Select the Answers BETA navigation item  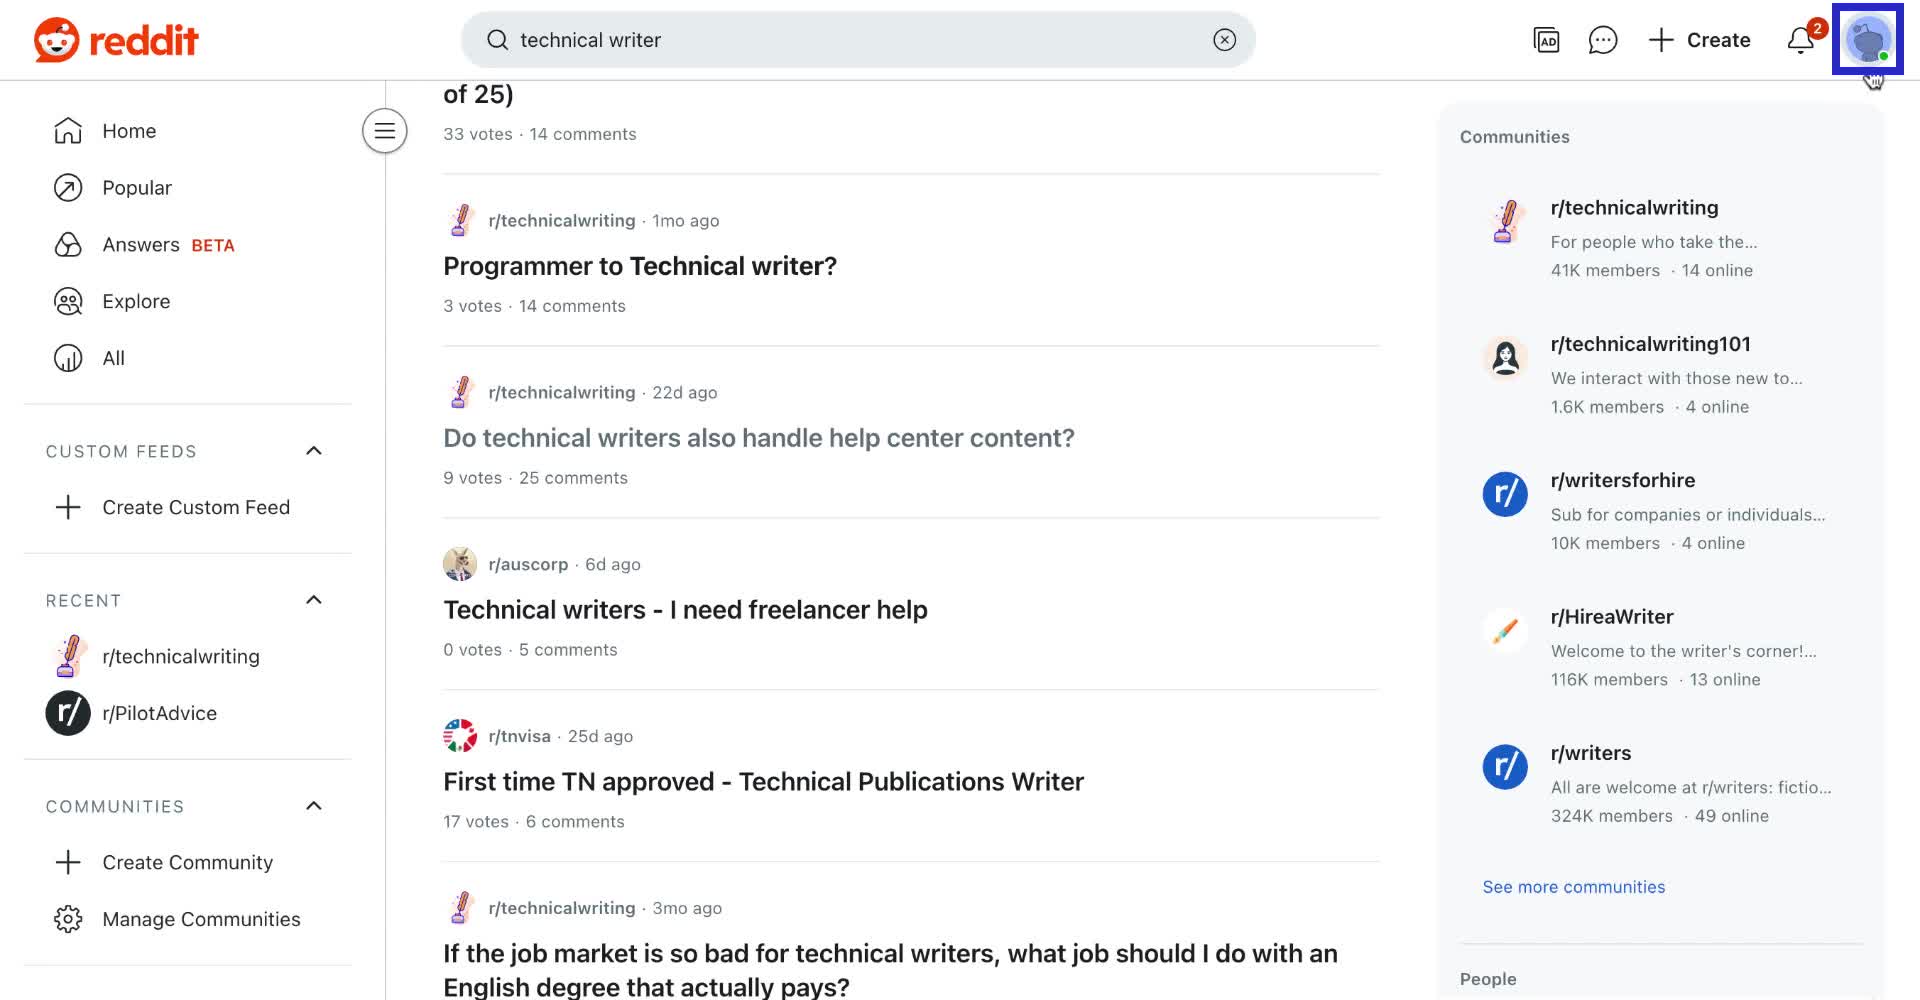point(141,244)
